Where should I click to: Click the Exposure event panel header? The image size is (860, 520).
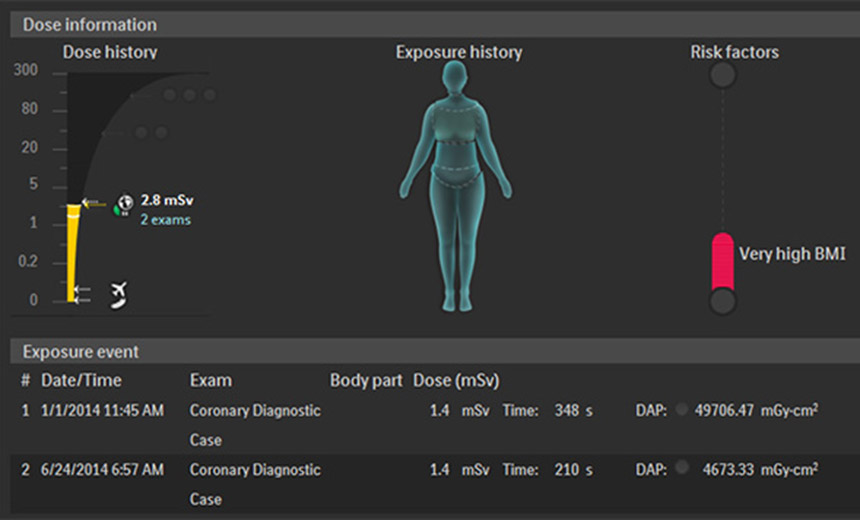435,352
